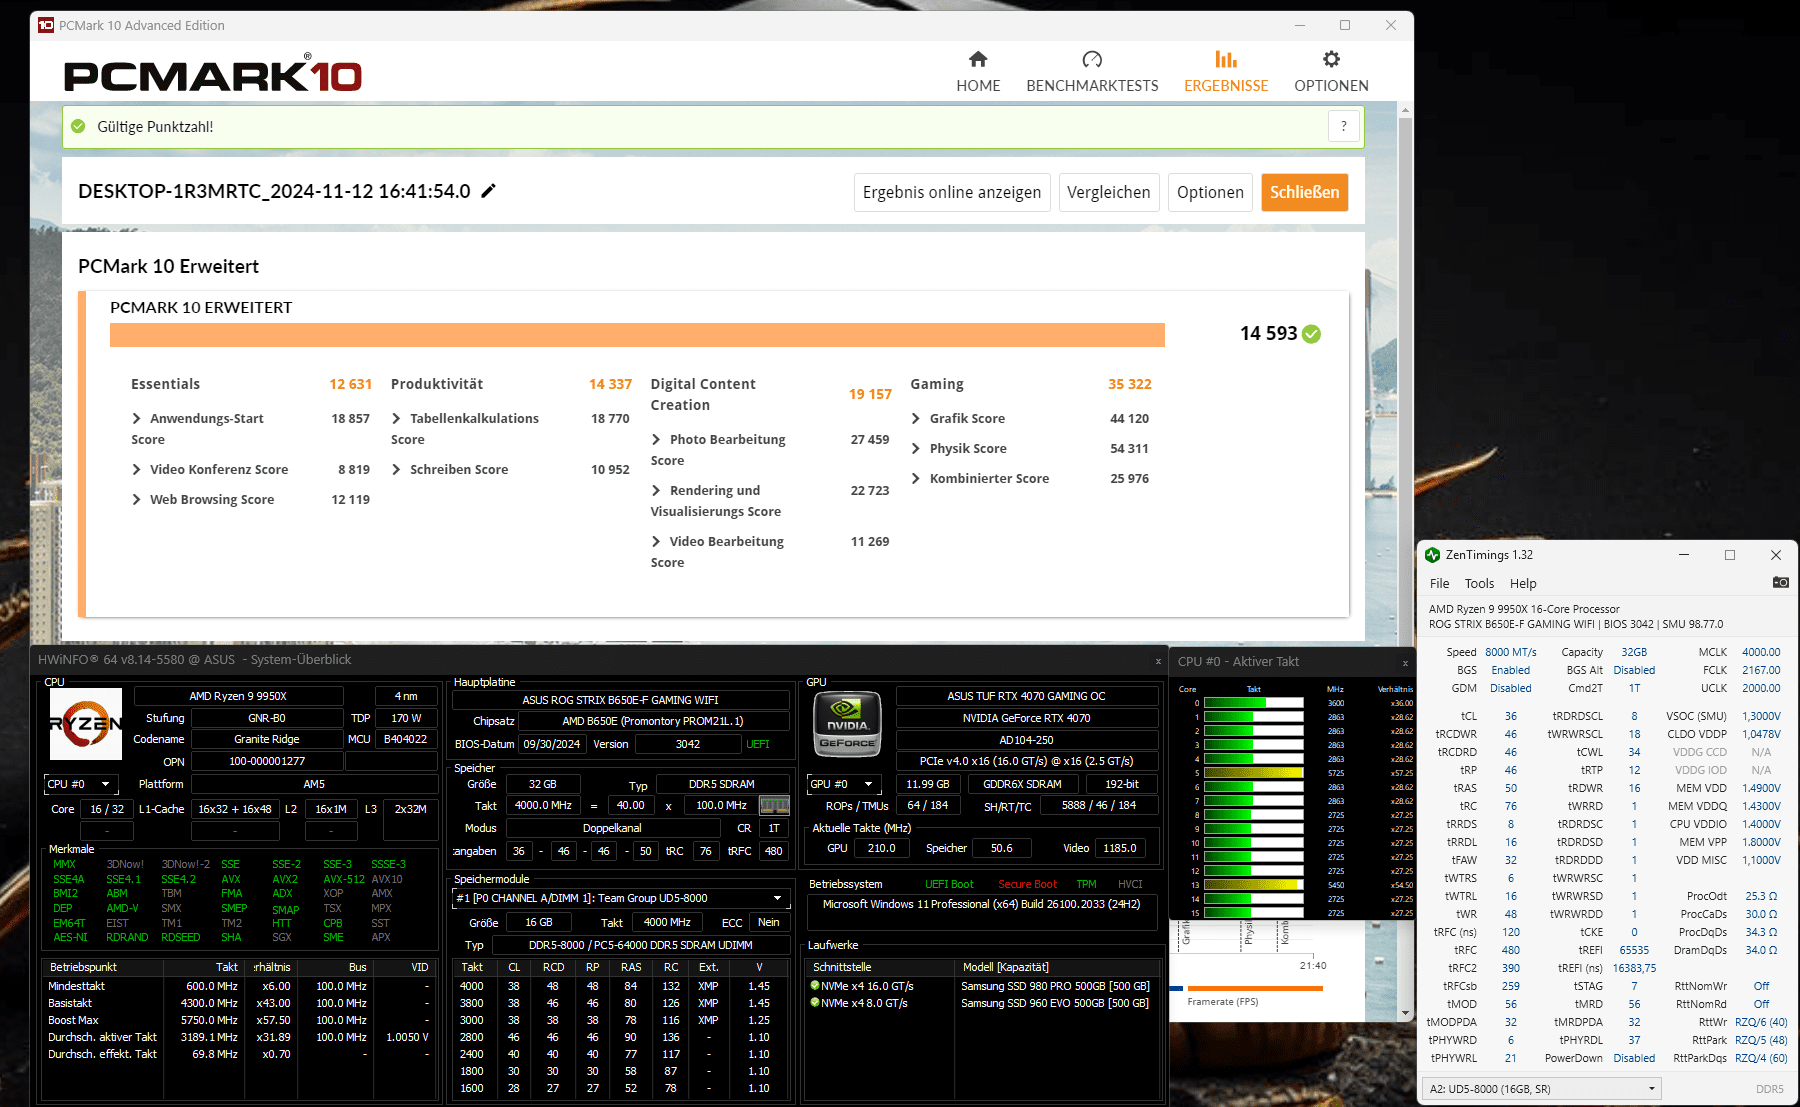
Task: Click the NVIDIA GeForce logo in HWiNFO
Action: 847,724
